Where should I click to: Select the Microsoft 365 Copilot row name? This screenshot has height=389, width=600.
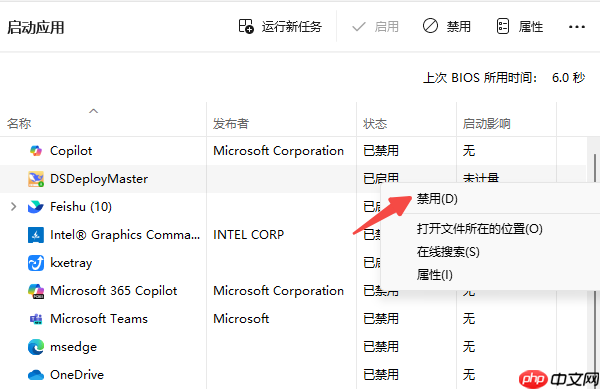point(114,291)
